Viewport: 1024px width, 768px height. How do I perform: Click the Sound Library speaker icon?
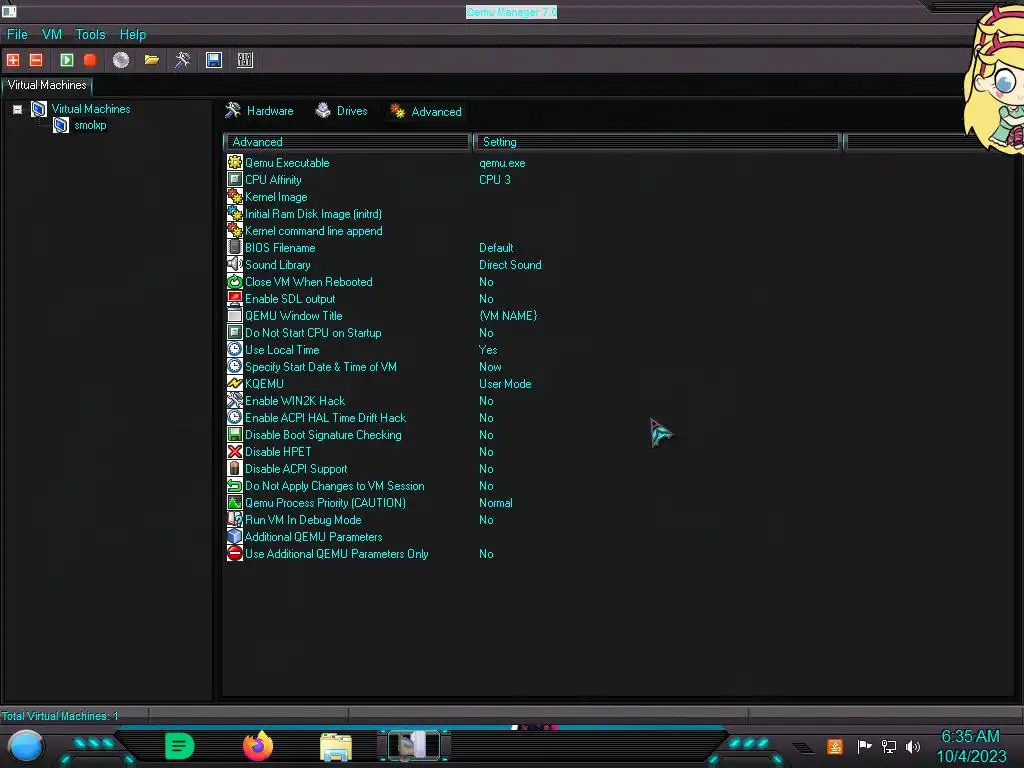coord(234,264)
